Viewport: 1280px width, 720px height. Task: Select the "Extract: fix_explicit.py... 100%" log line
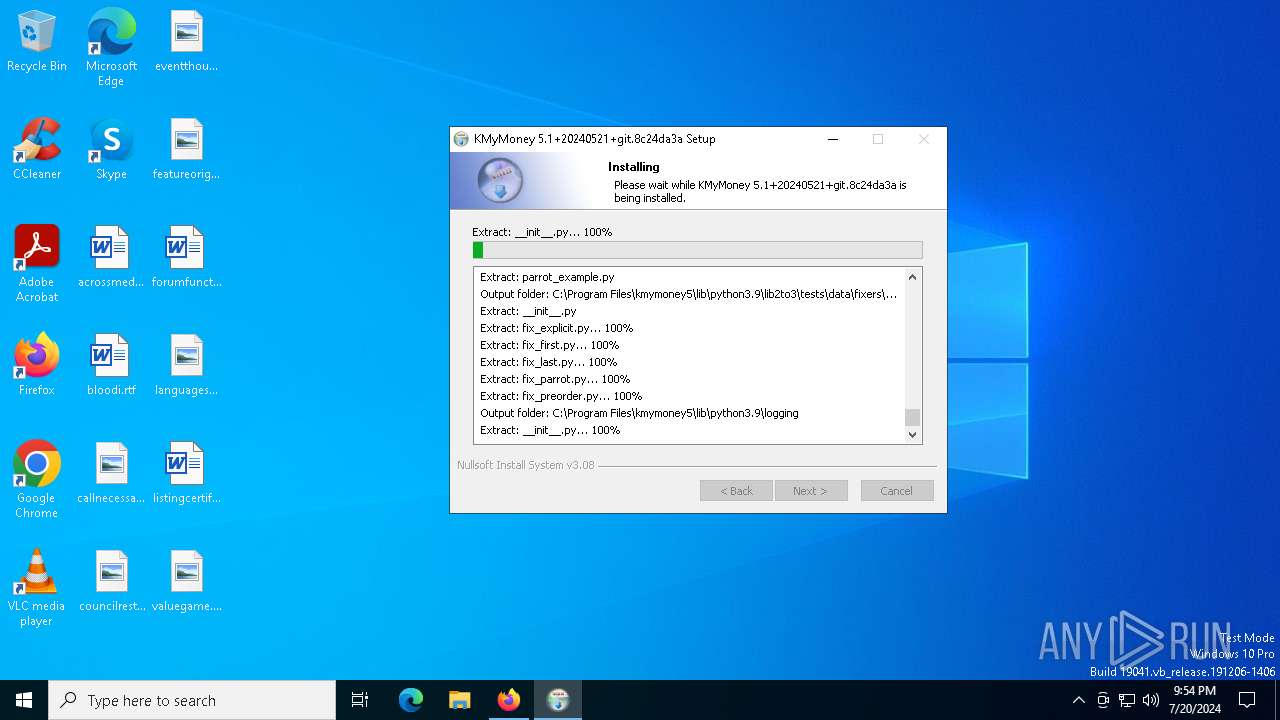tap(556, 328)
